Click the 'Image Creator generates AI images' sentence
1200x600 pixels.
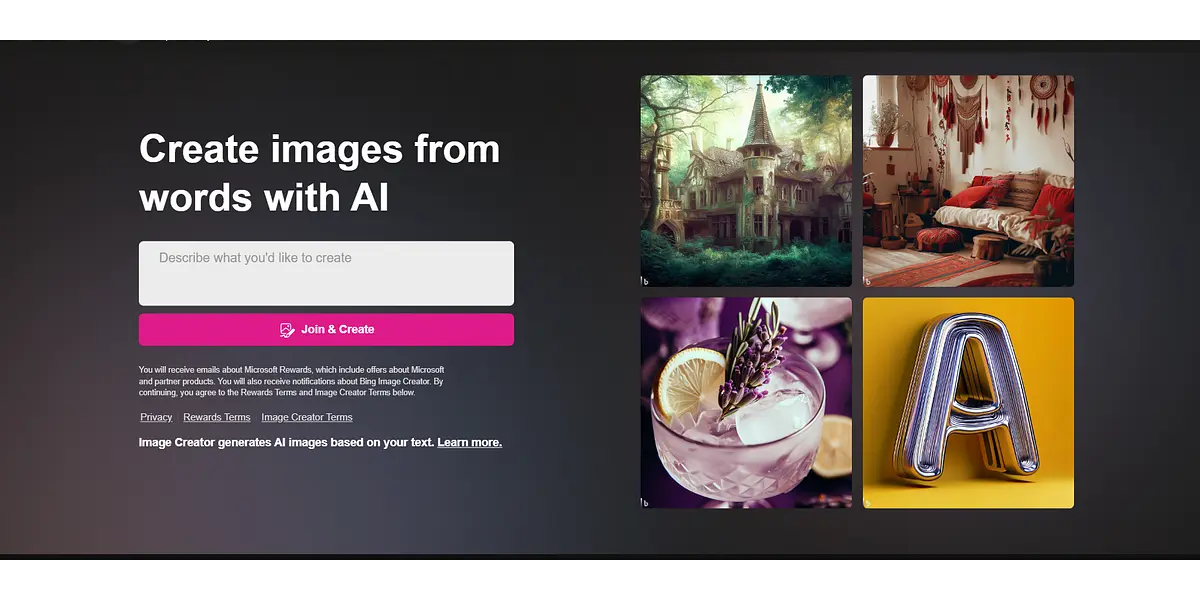pos(287,442)
